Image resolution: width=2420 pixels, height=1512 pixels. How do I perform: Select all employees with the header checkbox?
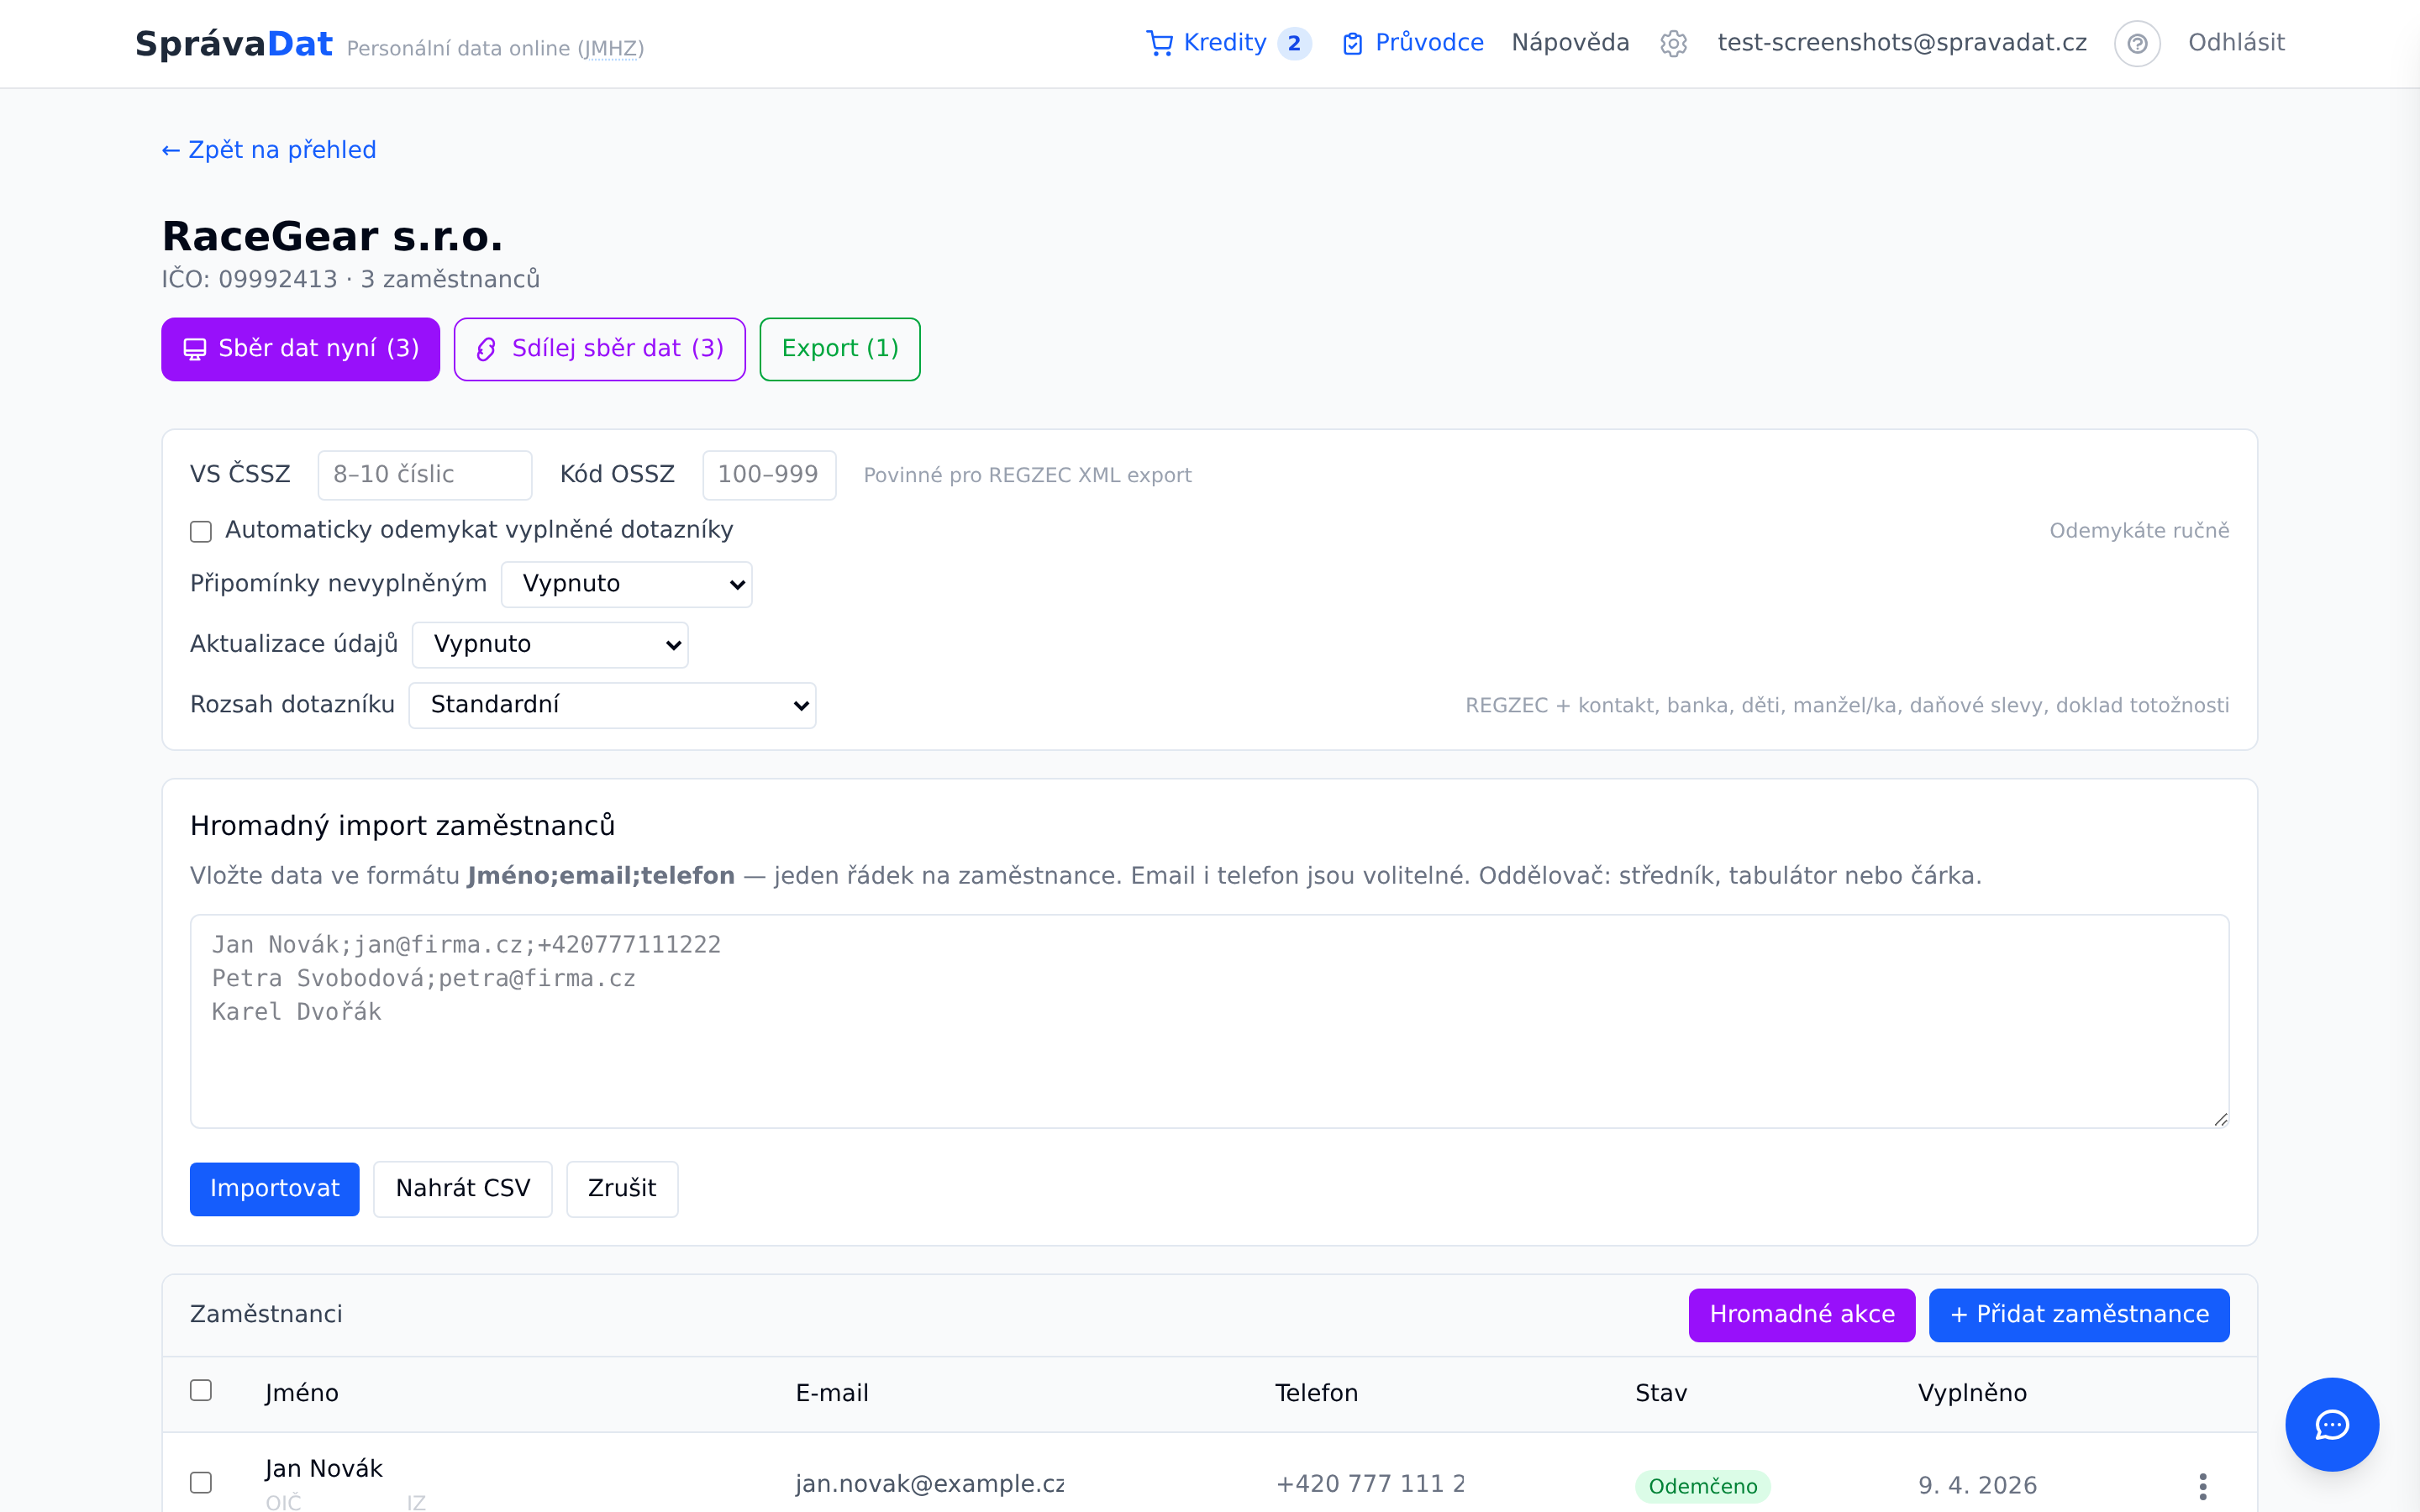(201, 1390)
